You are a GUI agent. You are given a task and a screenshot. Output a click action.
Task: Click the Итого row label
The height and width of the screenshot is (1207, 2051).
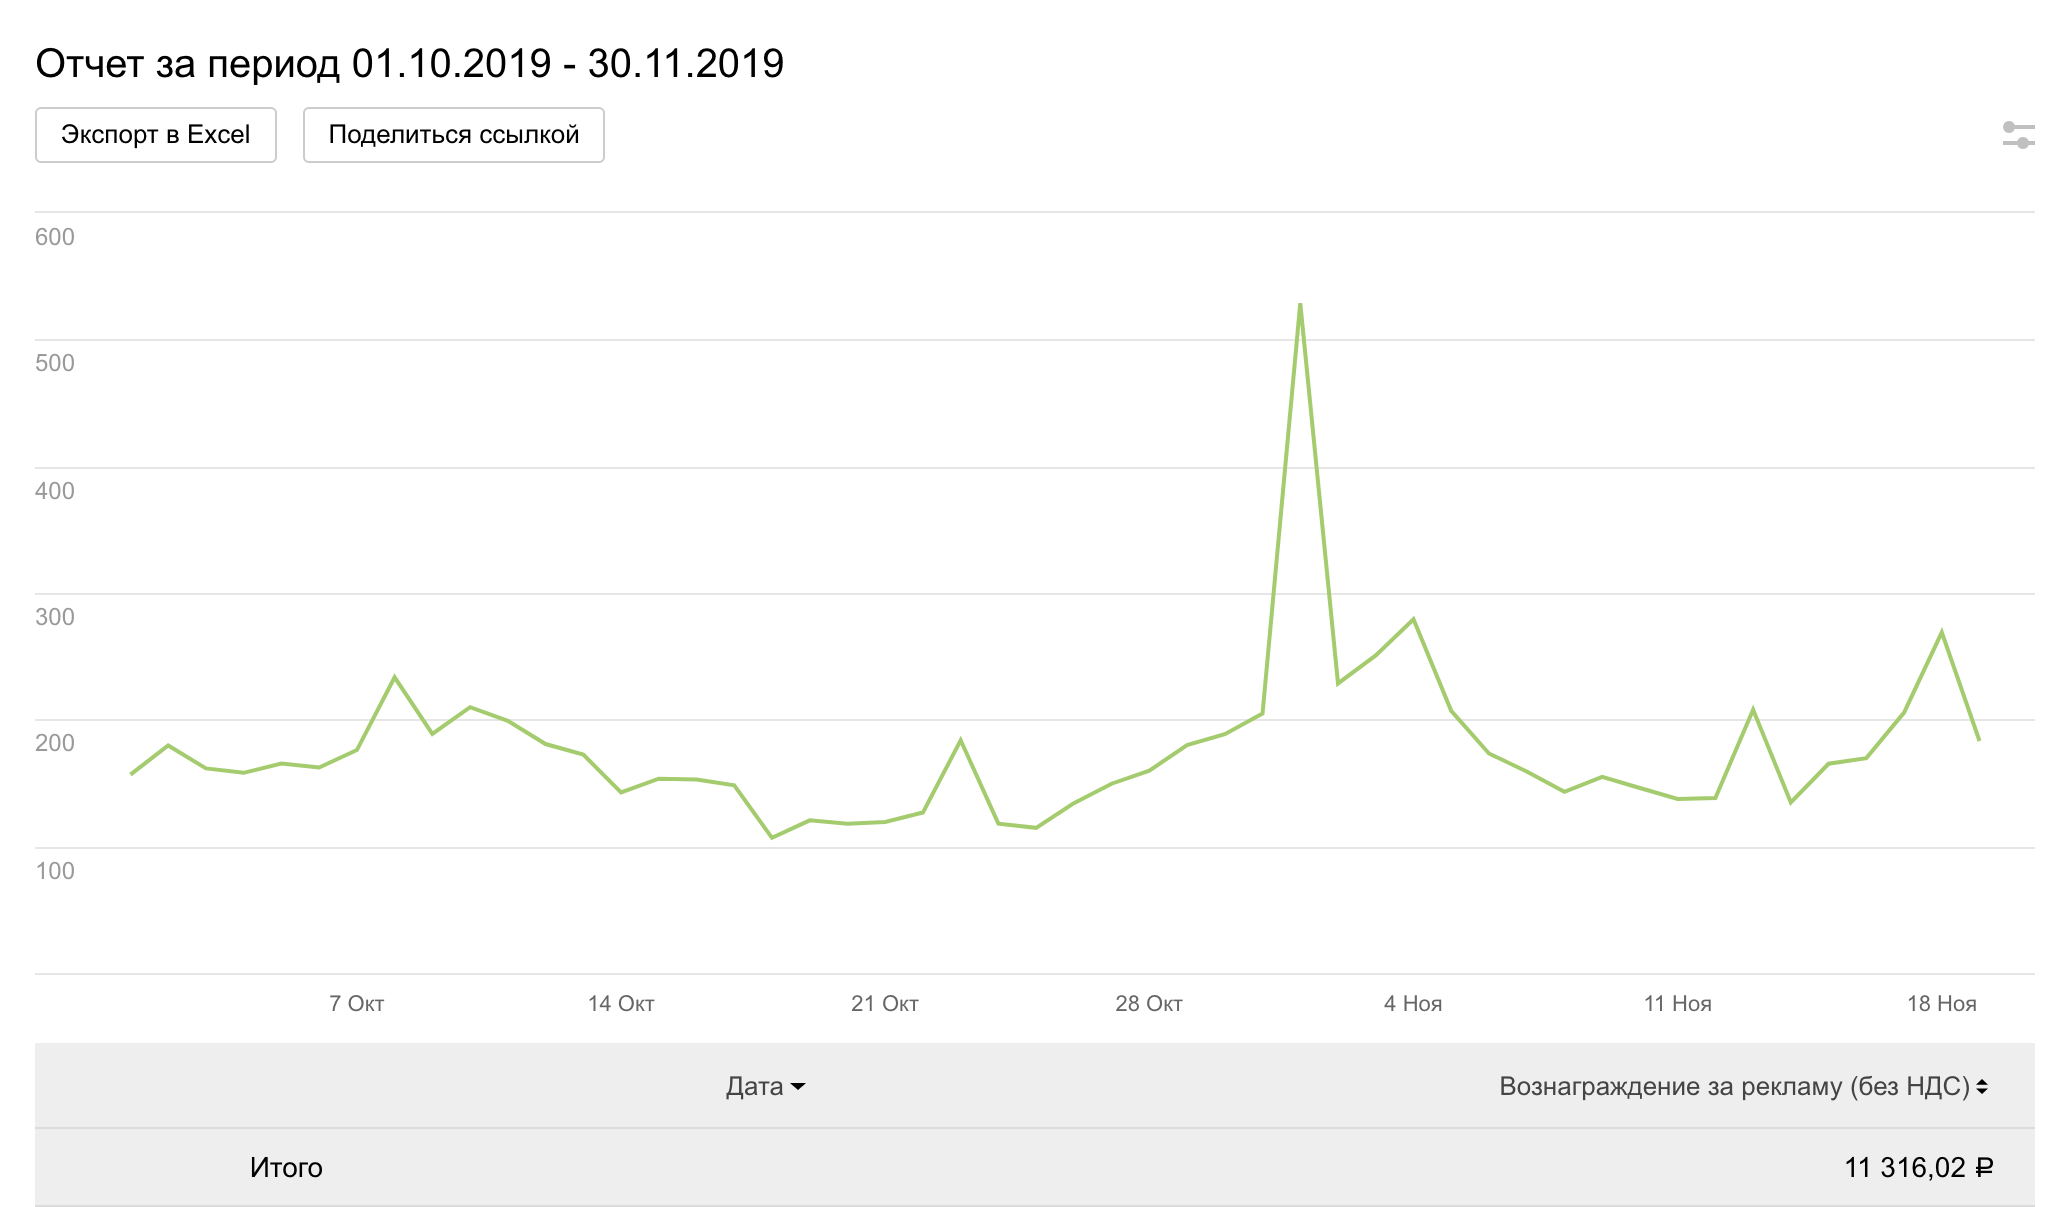pos(286,1168)
